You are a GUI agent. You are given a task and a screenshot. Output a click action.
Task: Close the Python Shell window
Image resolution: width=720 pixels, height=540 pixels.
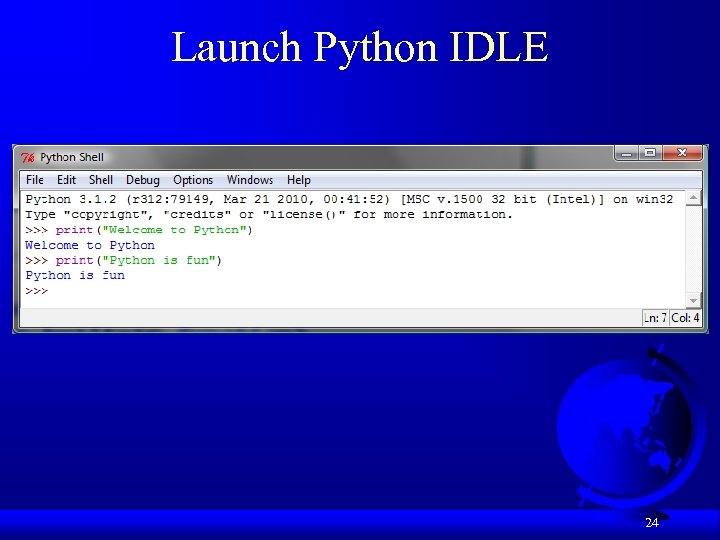682,153
